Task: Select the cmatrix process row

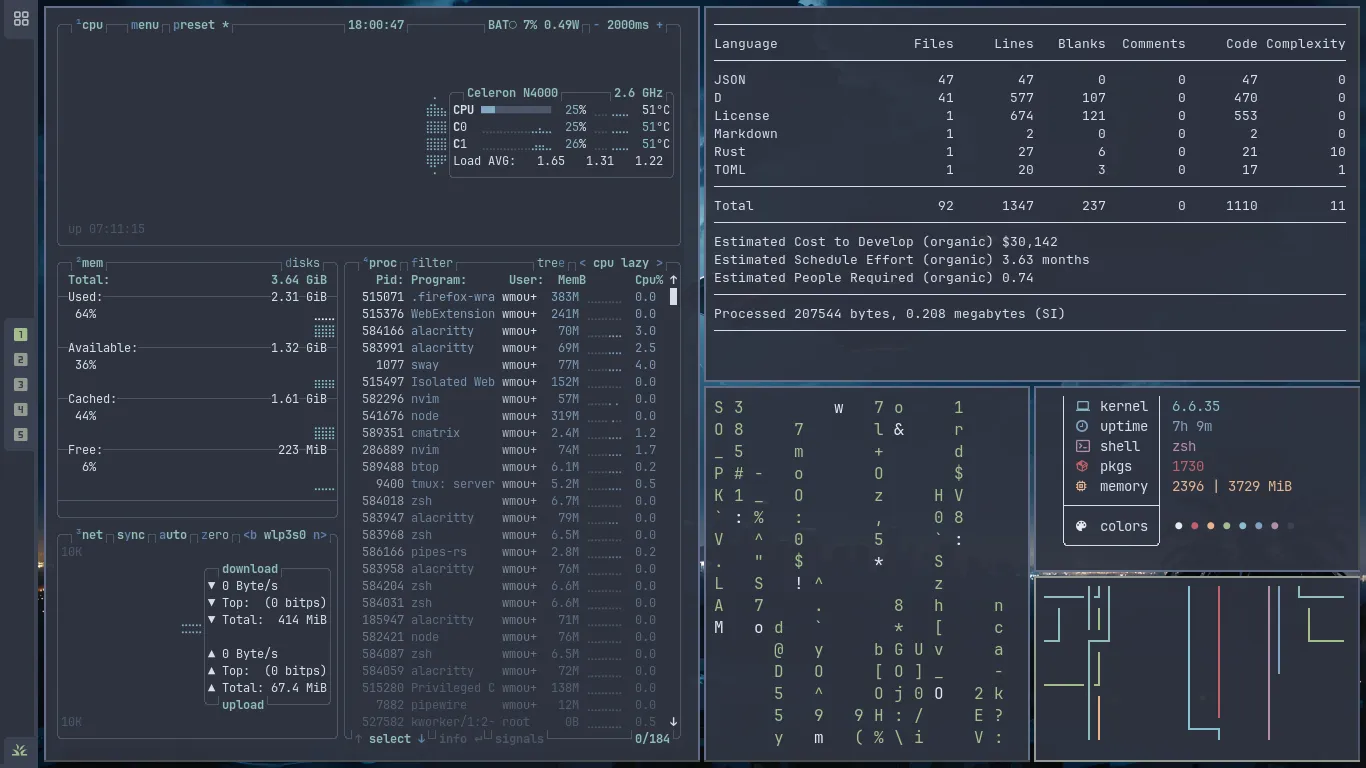Action: pyautogui.click(x=509, y=433)
